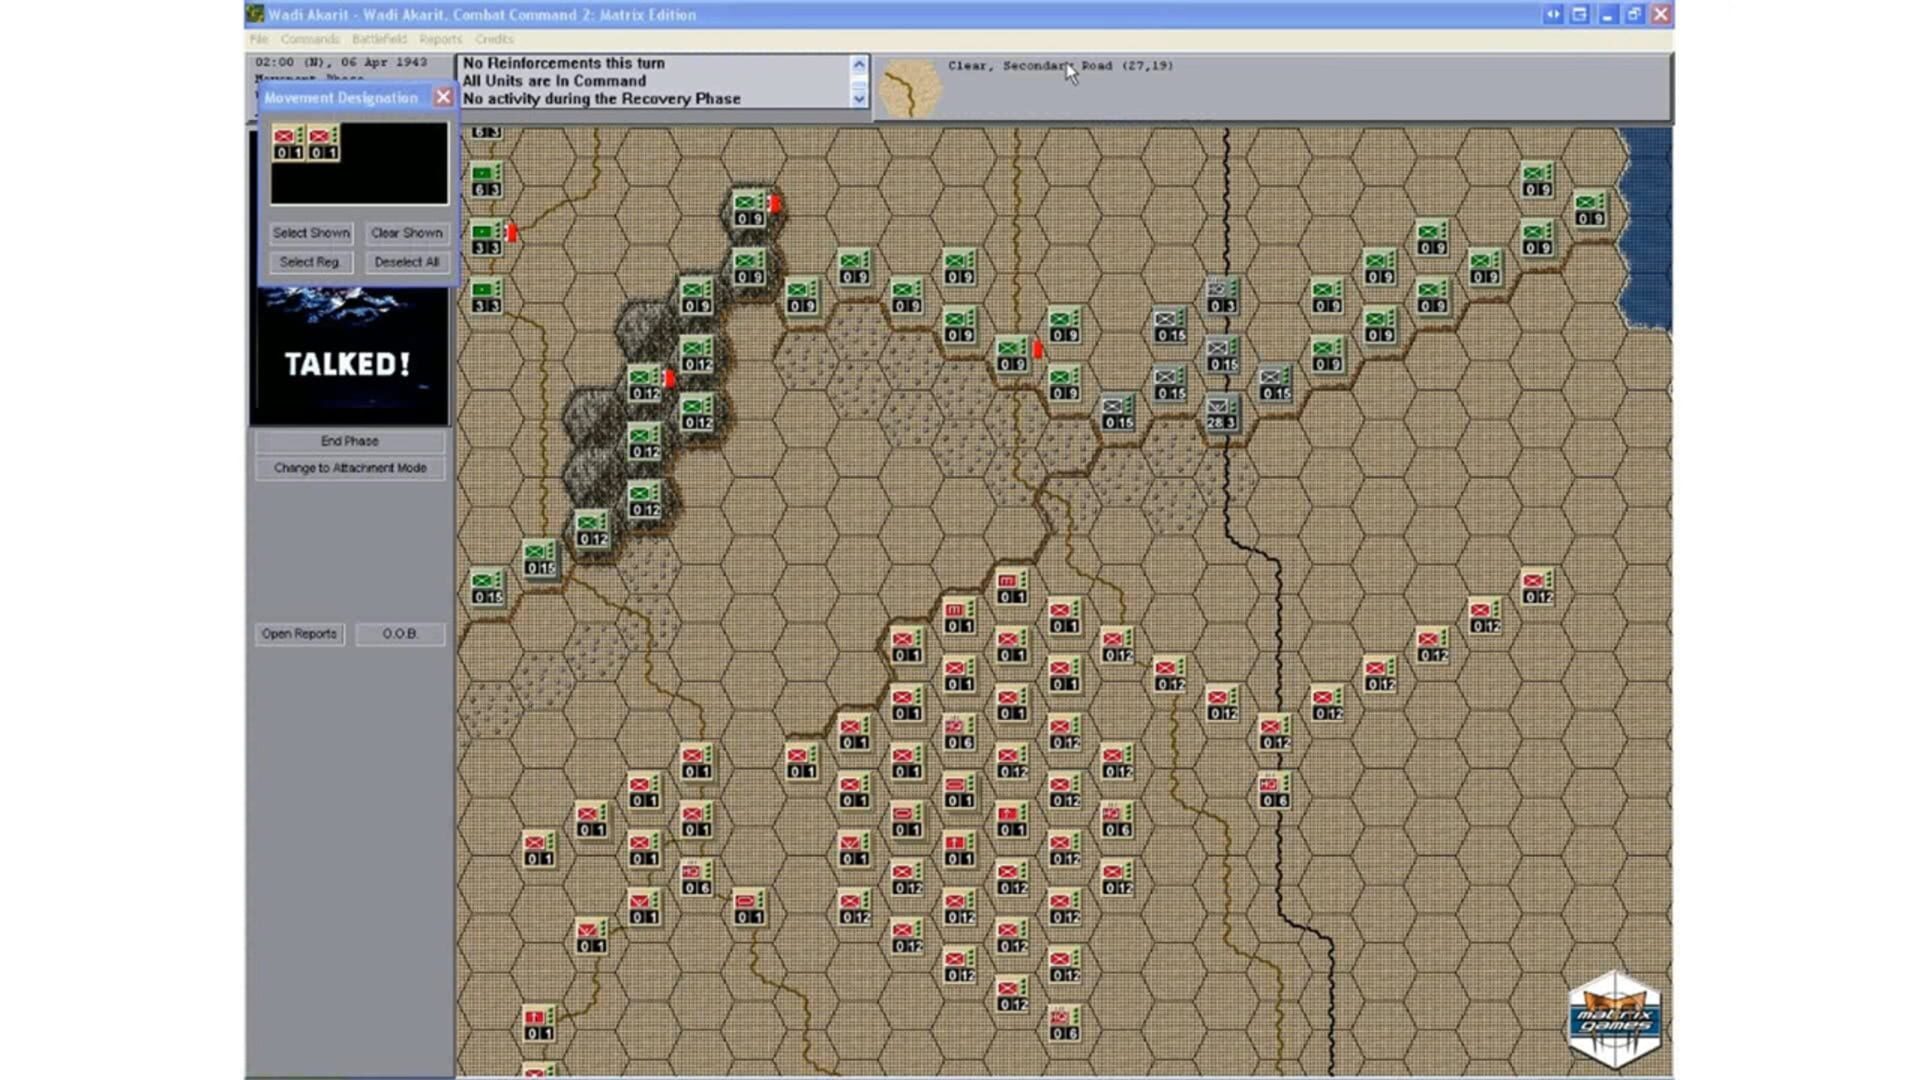
Task: Close the Movement Designation panel
Action: (443, 97)
